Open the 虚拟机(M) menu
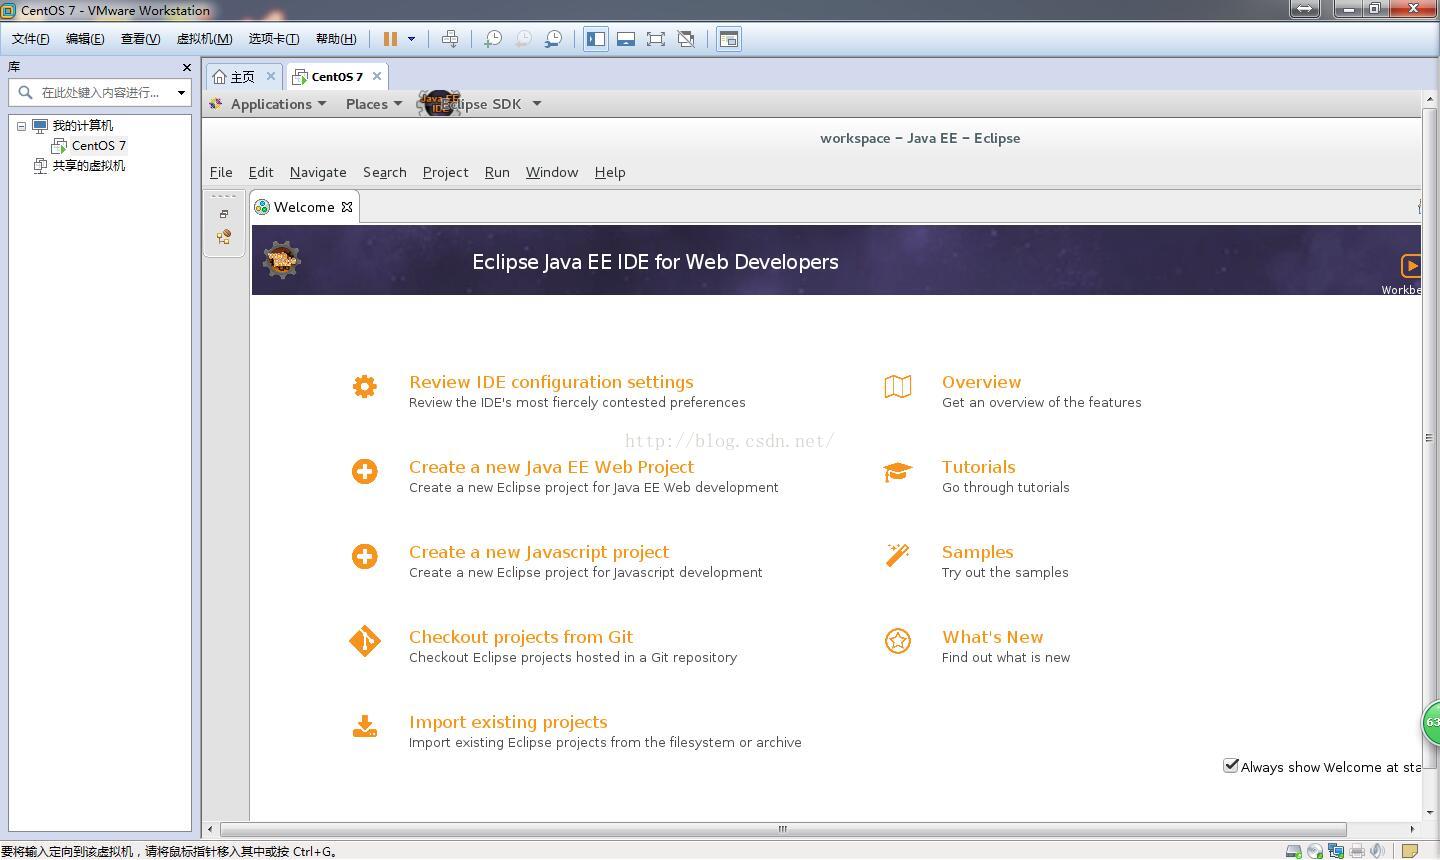The image size is (1440, 860). 204,39
